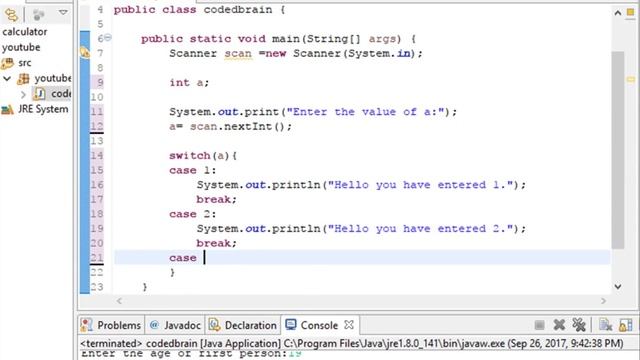Click the JRE System library icon
This screenshot has height=360, width=640.
point(7,109)
